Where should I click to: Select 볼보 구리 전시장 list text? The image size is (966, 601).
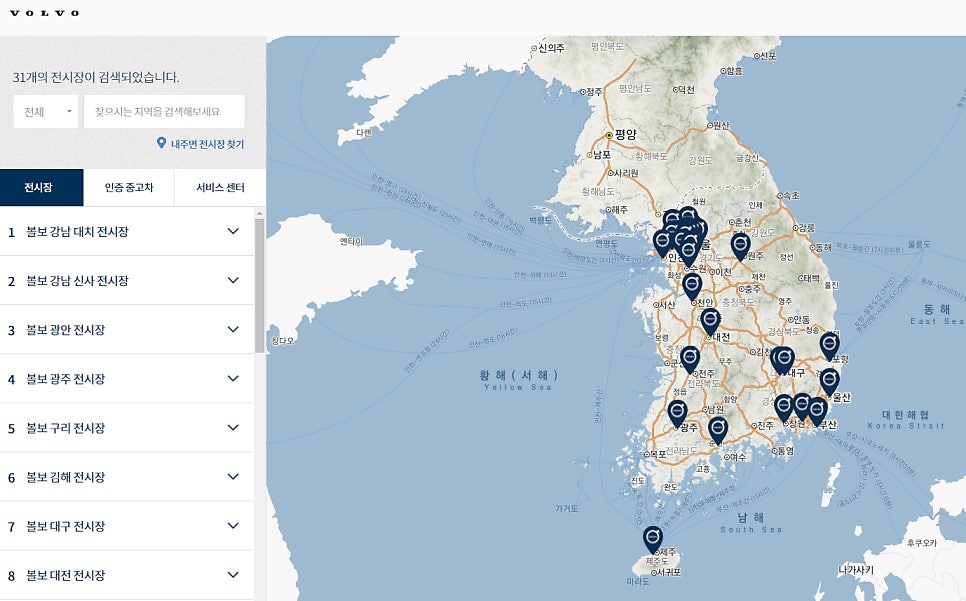[x=65, y=428]
